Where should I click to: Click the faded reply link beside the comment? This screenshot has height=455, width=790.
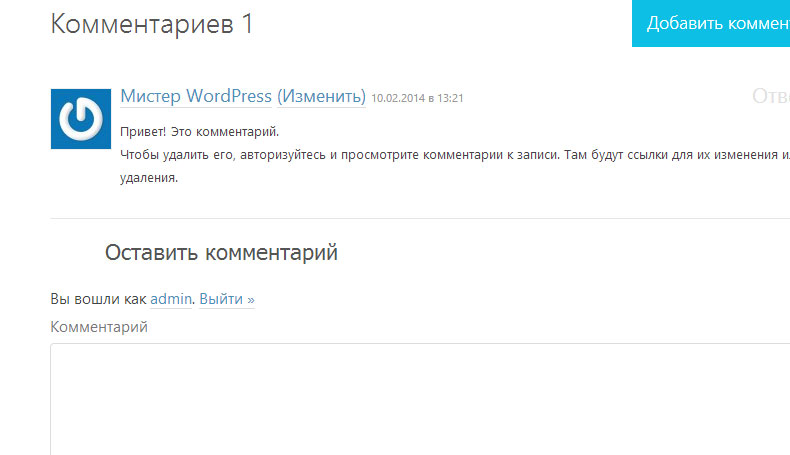point(770,96)
